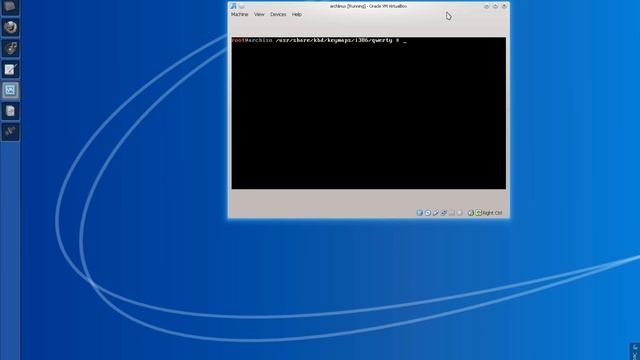Click the optical disk status icon
The image size is (640, 360).
click(x=428, y=213)
